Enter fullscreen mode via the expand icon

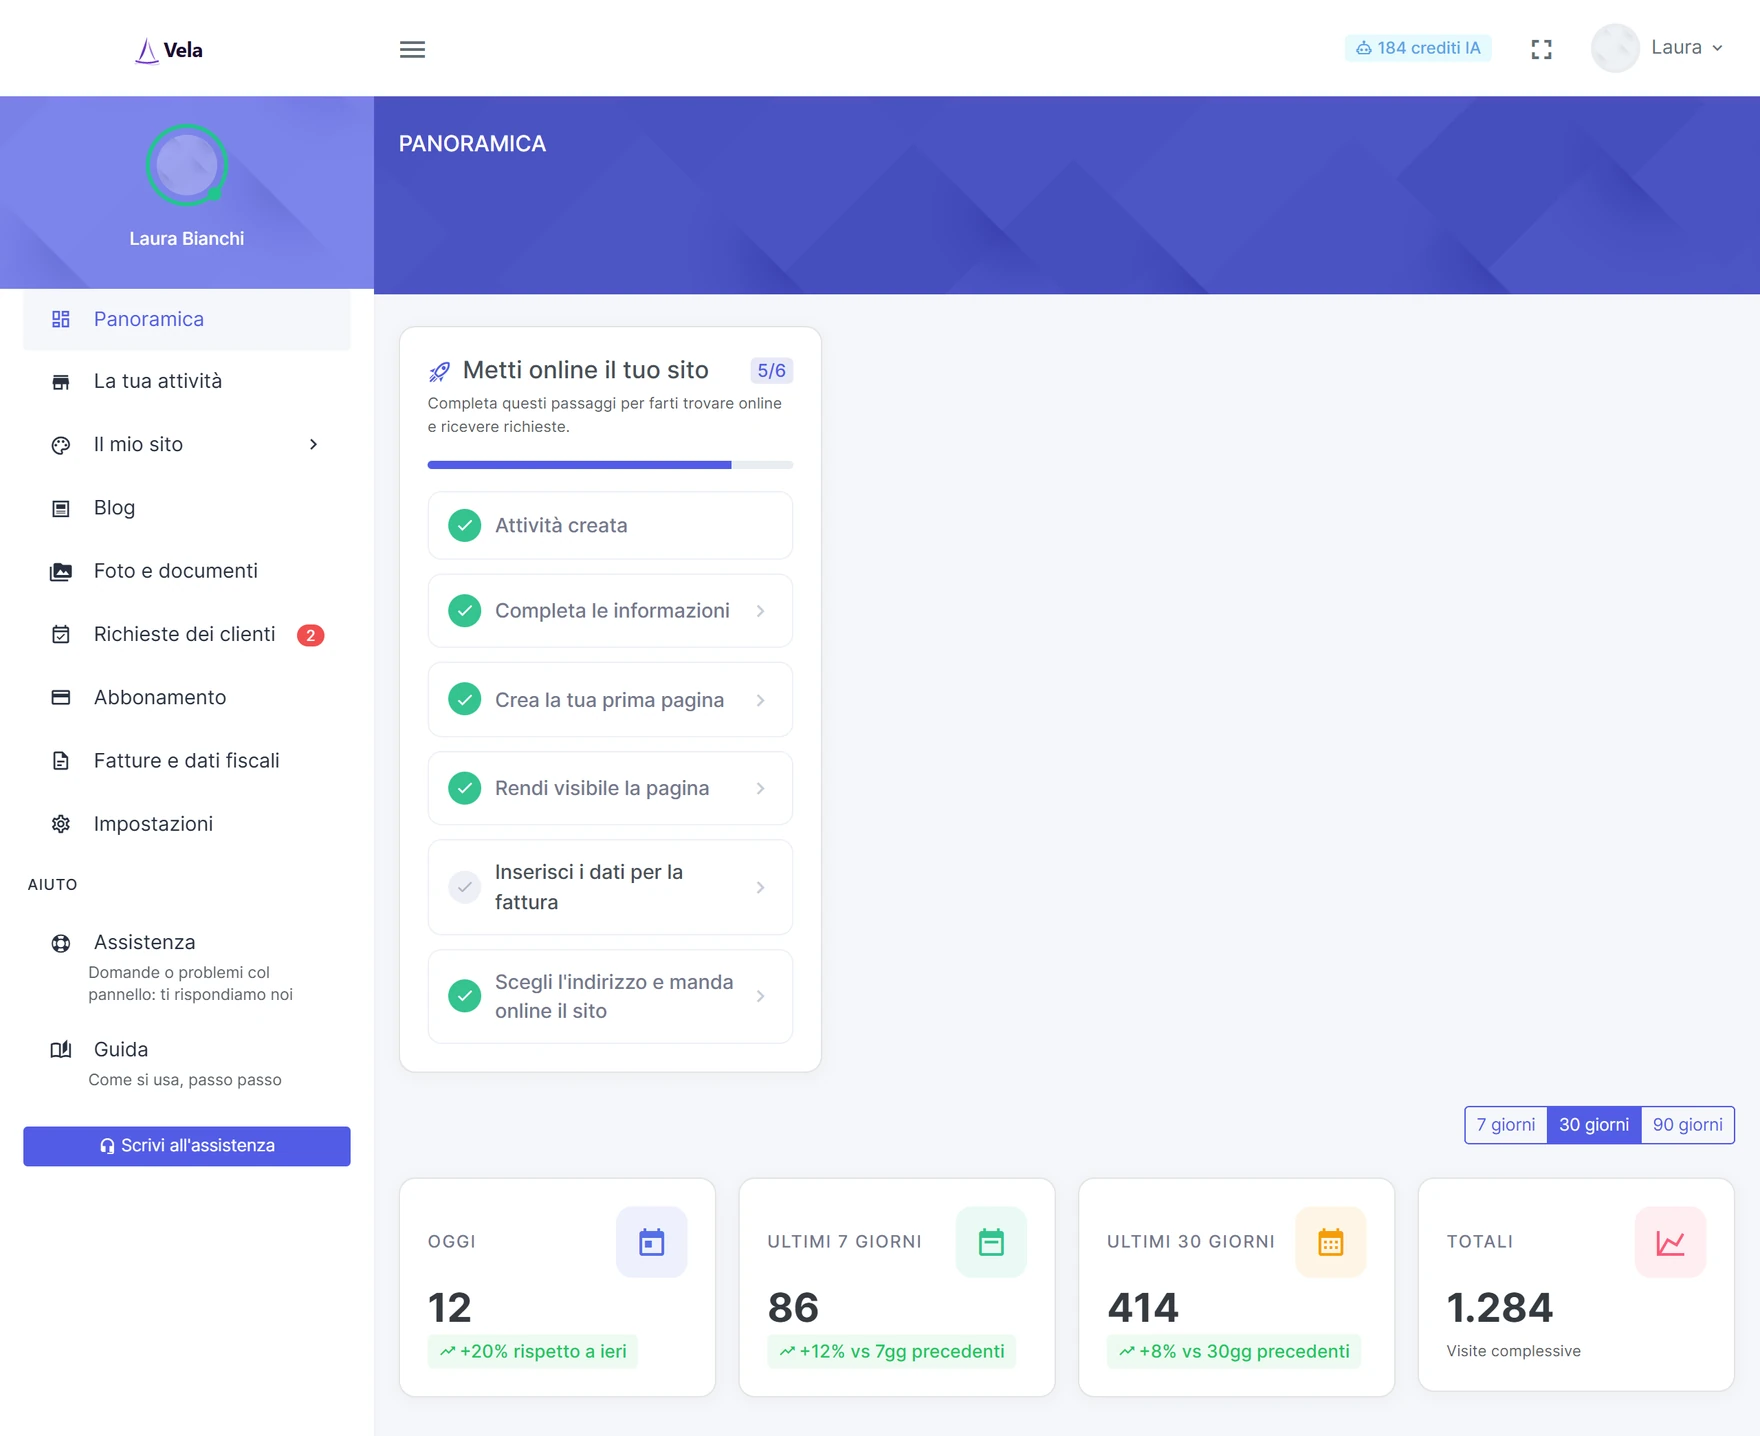tap(1541, 49)
